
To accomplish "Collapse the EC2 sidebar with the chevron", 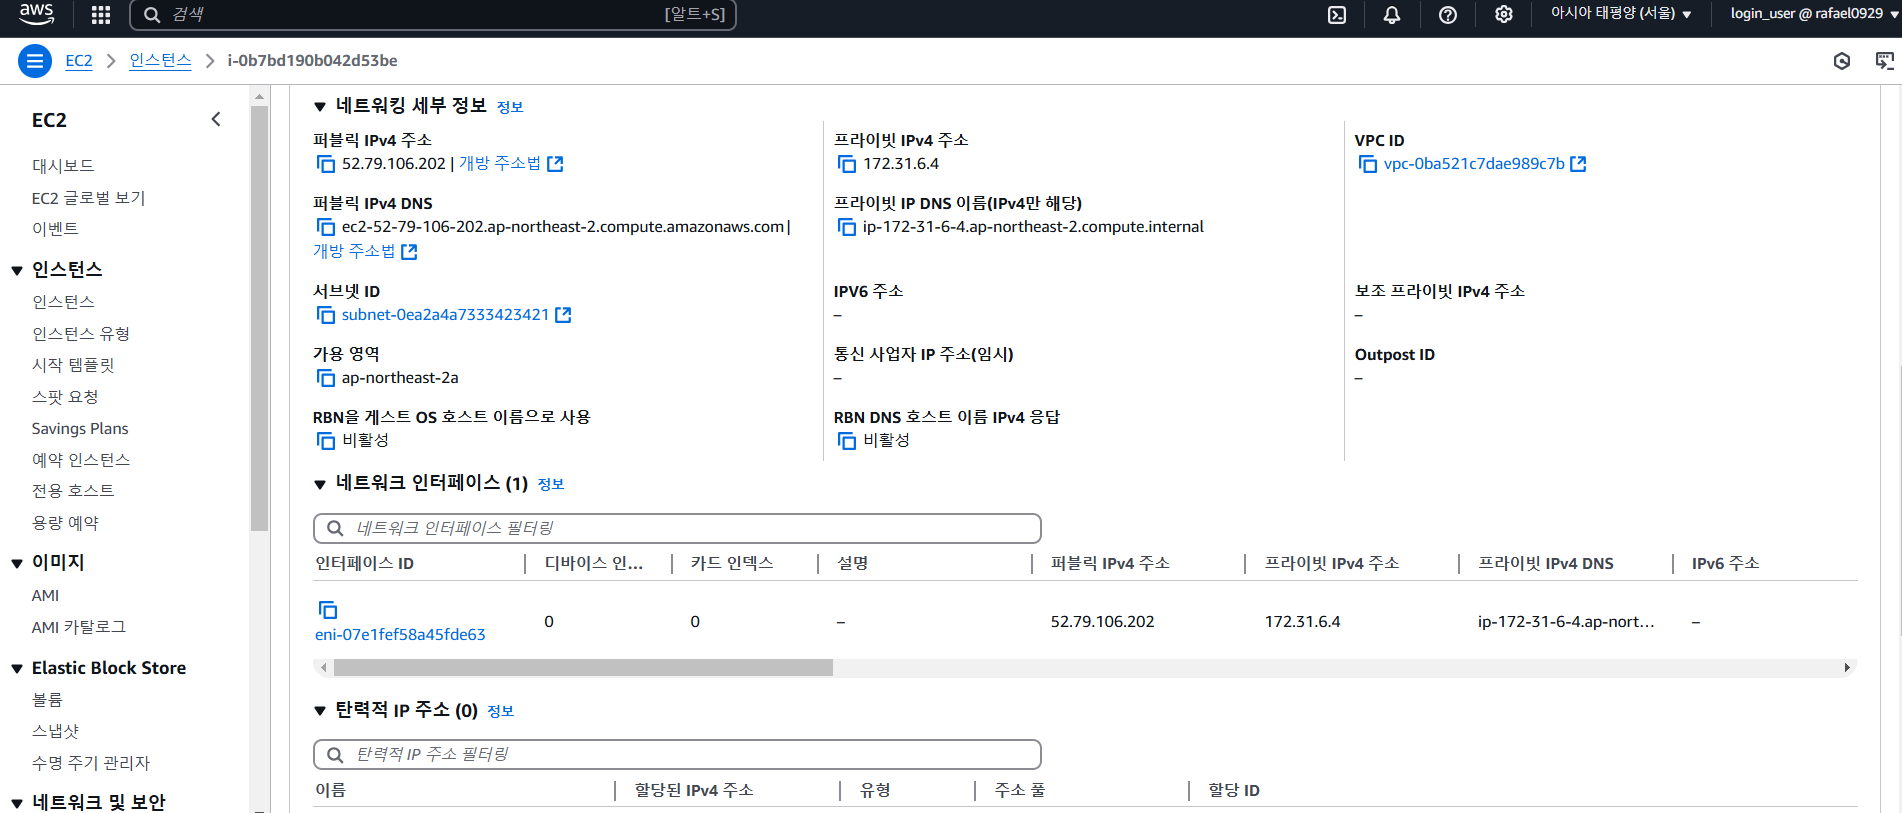I will point(216,120).
